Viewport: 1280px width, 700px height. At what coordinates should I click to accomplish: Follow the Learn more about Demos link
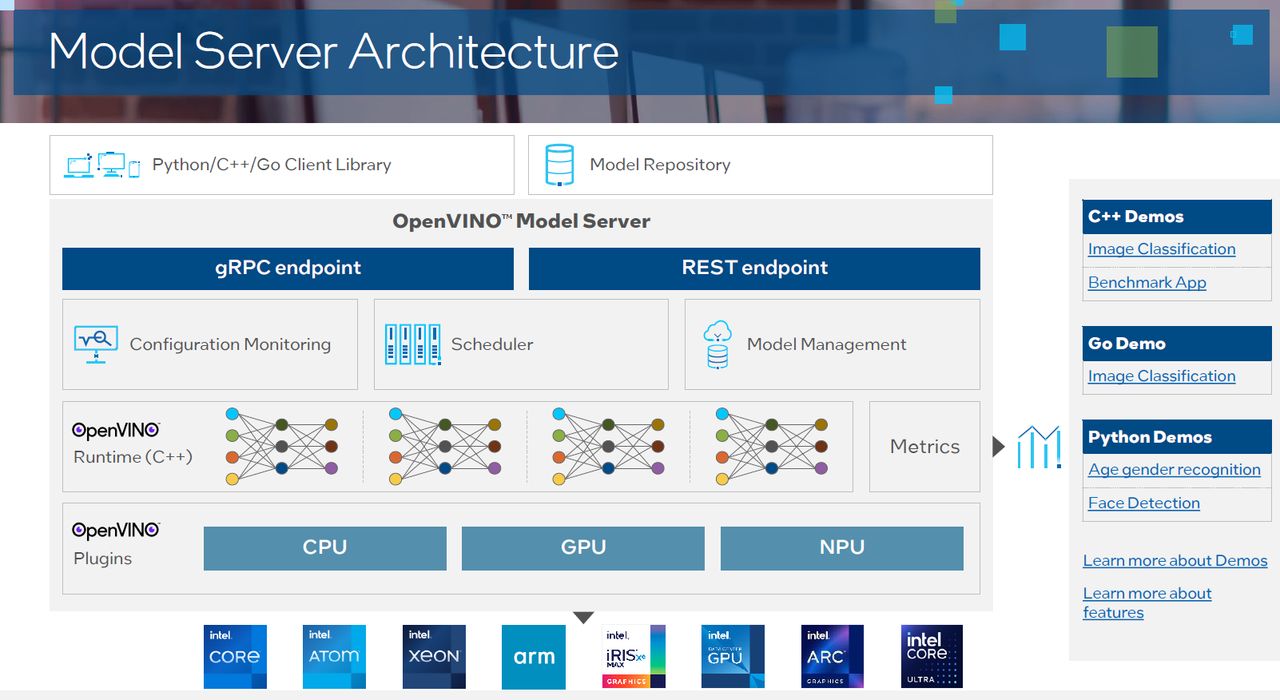point(1175,560)
